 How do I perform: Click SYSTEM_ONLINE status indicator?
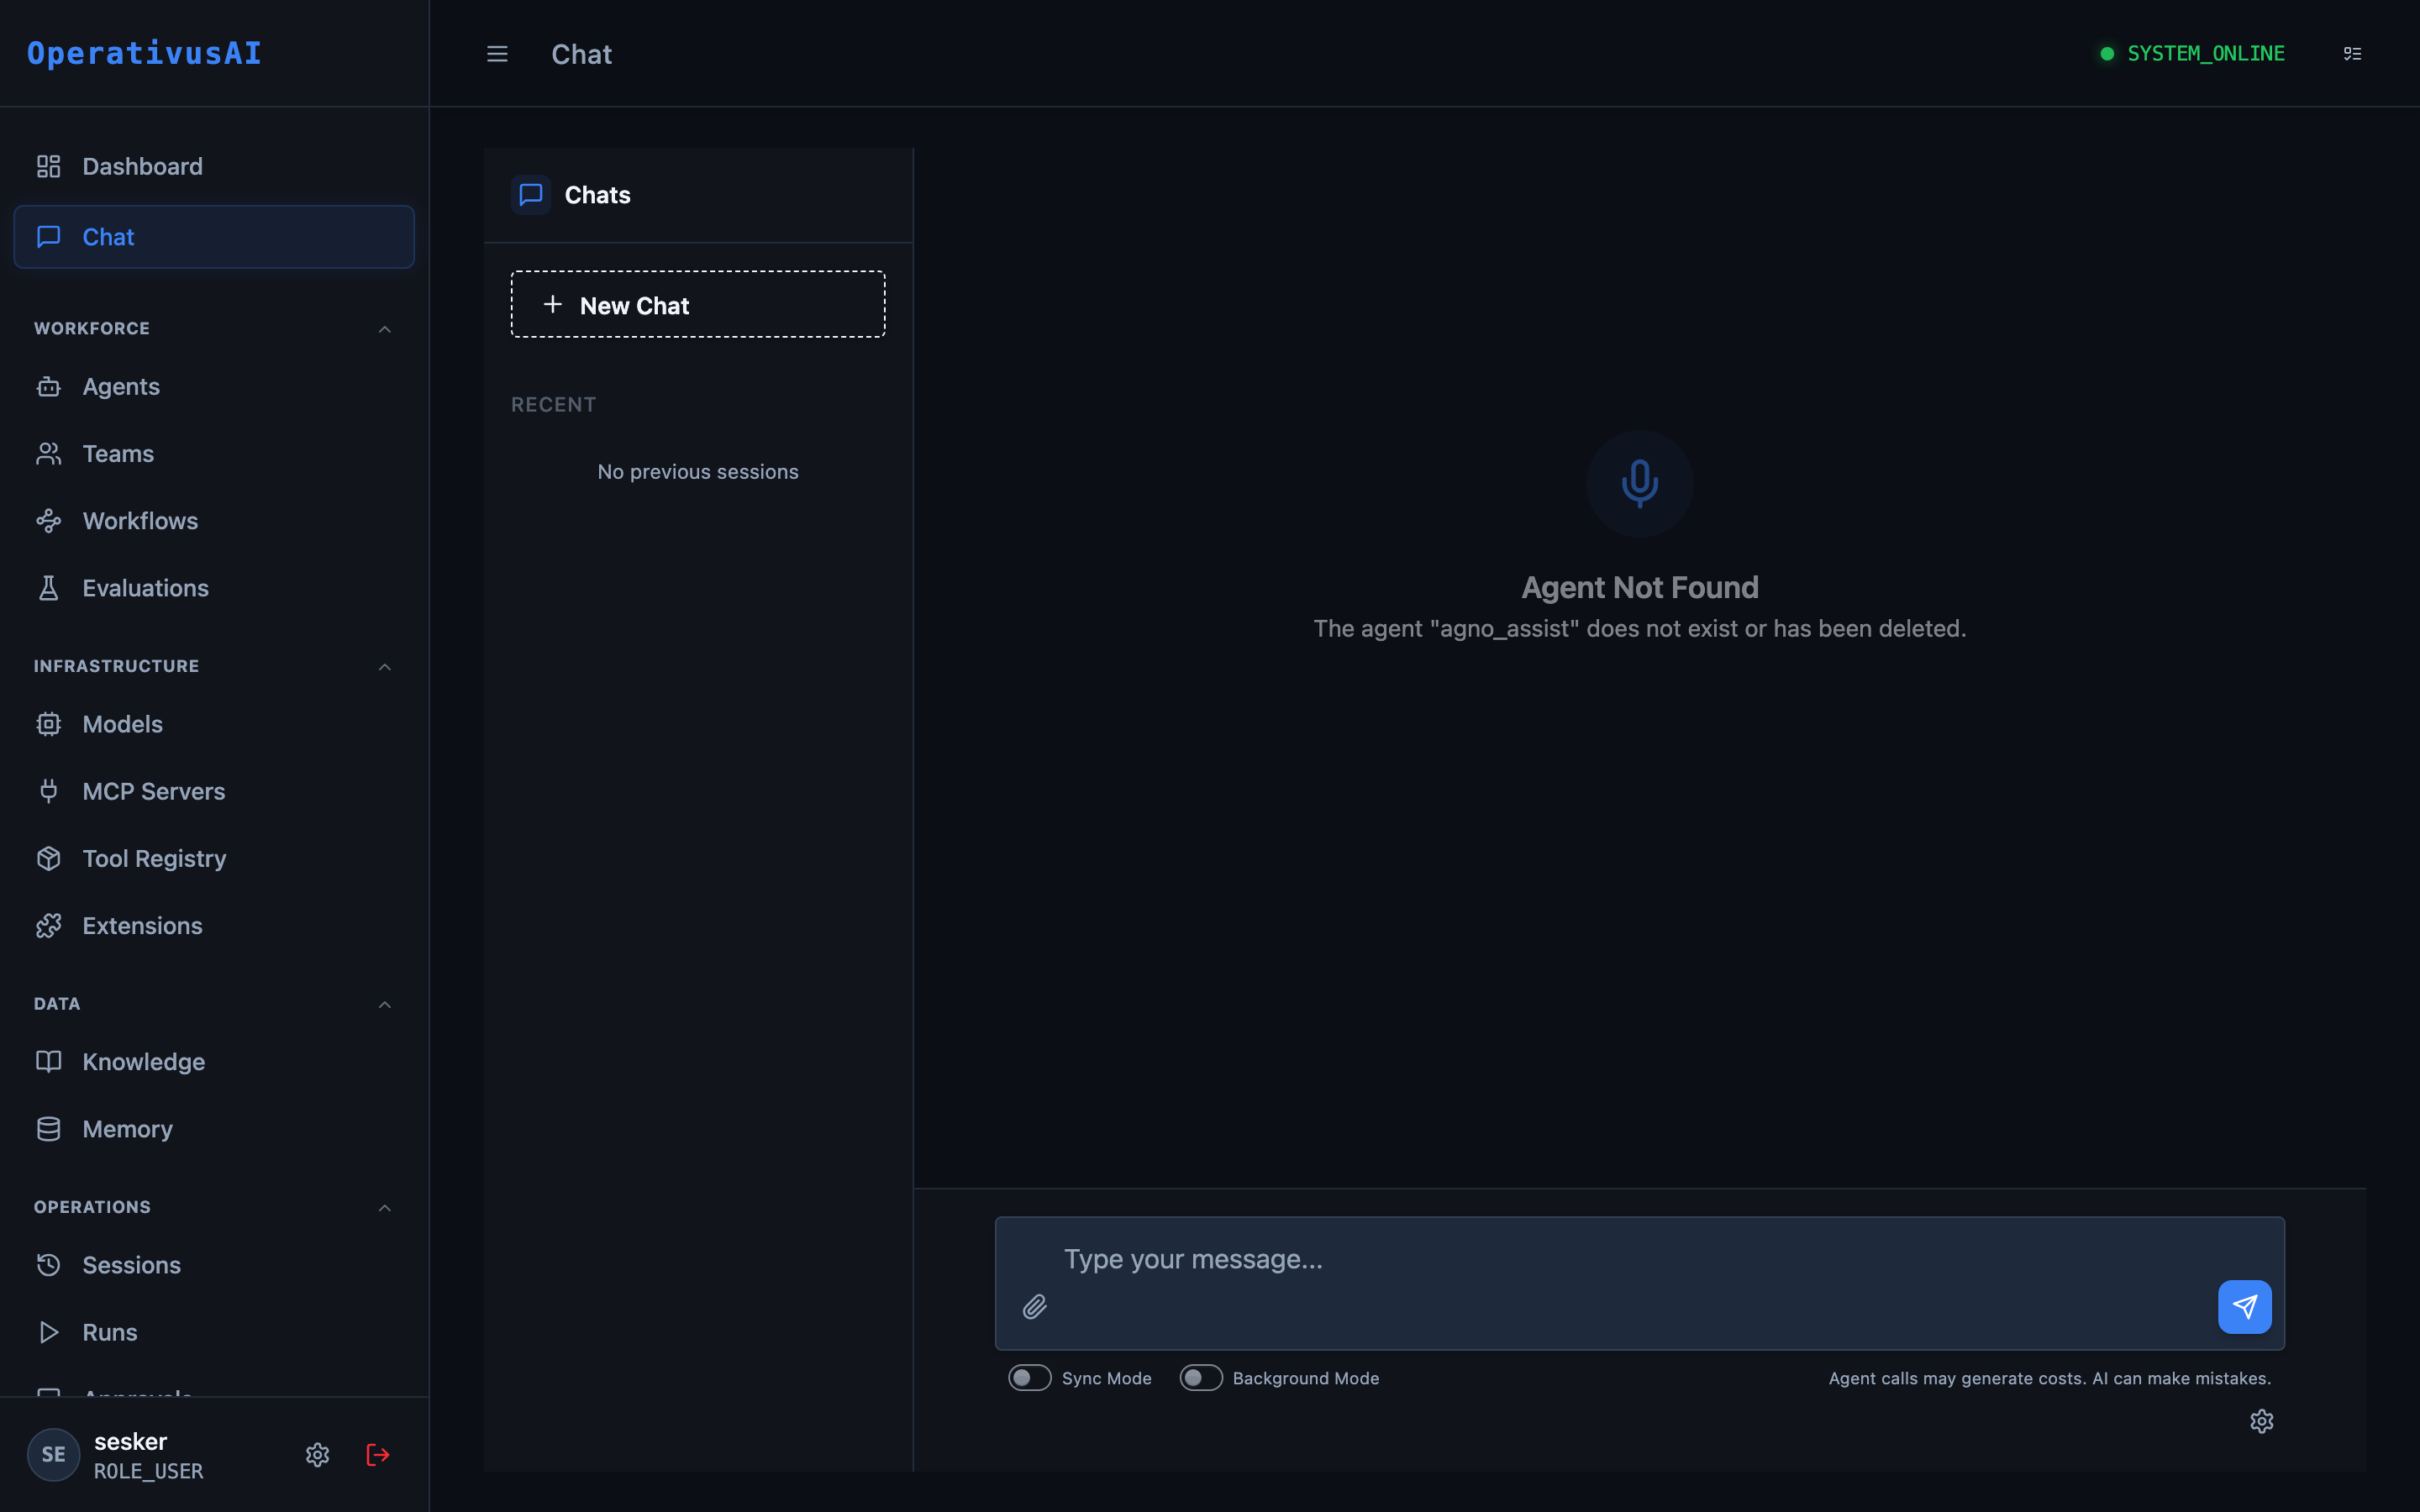click(2192, 53)
